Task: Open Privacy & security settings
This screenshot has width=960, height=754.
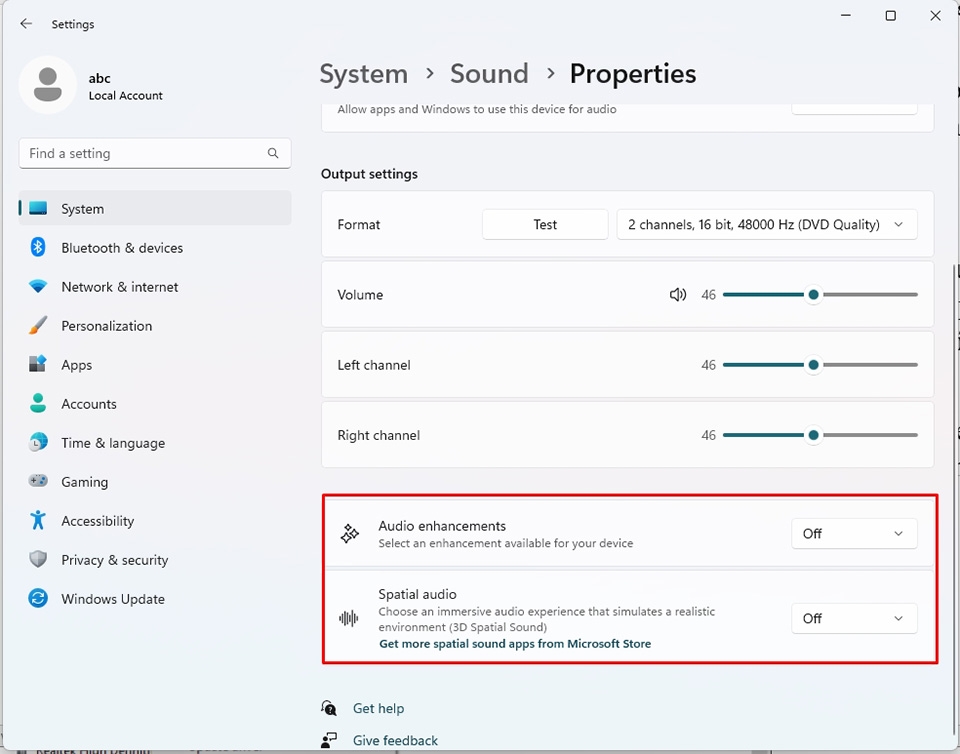Action: (x=156, y=560)
